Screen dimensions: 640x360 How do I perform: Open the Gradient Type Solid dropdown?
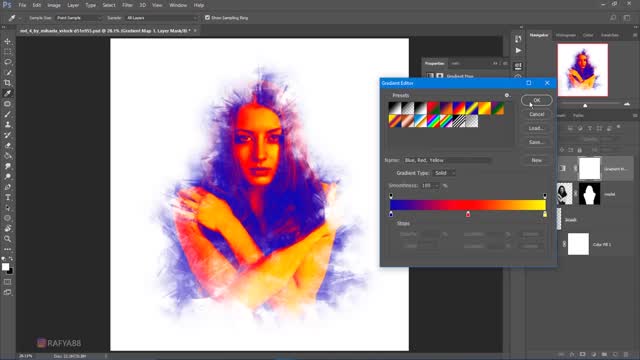444,173
